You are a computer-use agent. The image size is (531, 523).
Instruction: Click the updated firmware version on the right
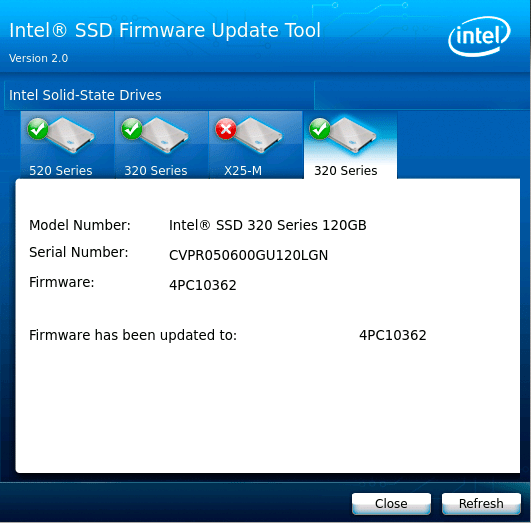click(392, 335)
